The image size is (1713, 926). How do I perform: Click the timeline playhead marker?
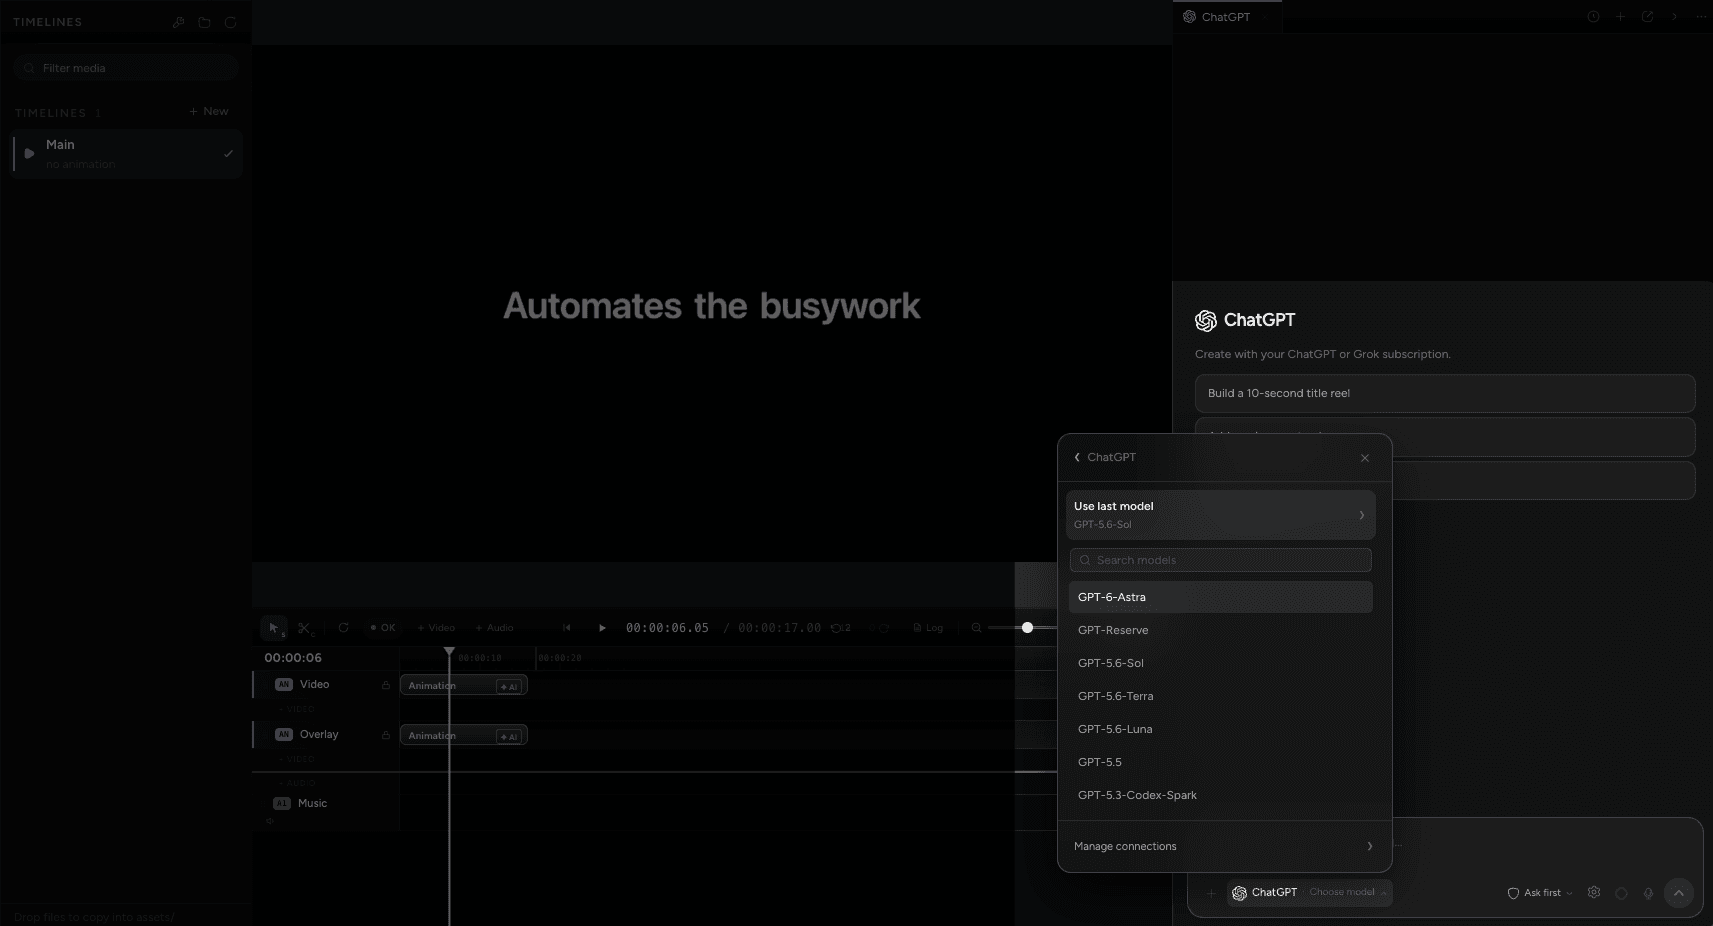click(x=449, y=652)
